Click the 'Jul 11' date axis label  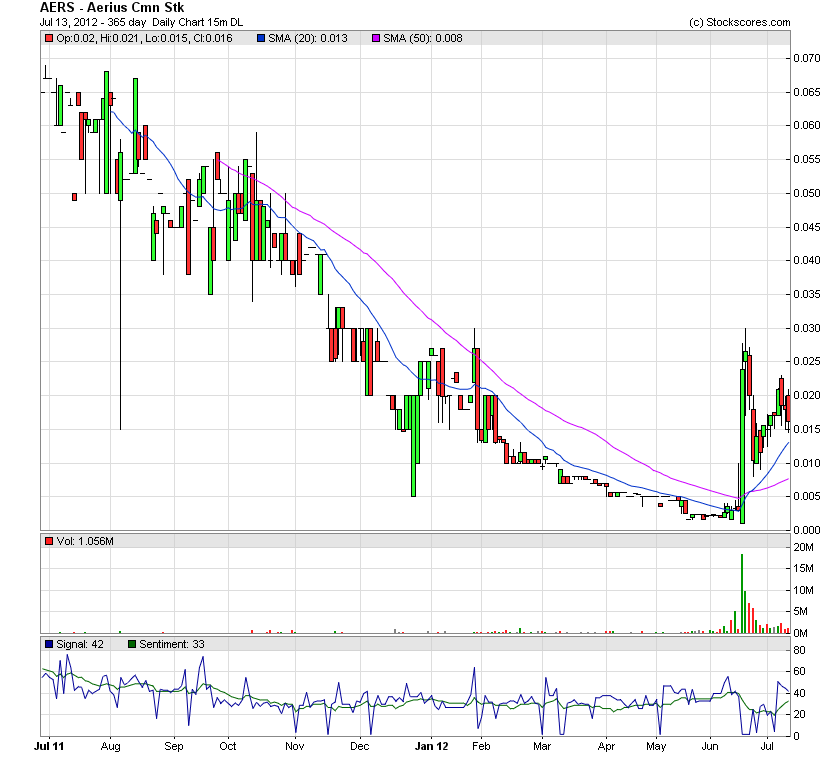(x=49, y=746)
